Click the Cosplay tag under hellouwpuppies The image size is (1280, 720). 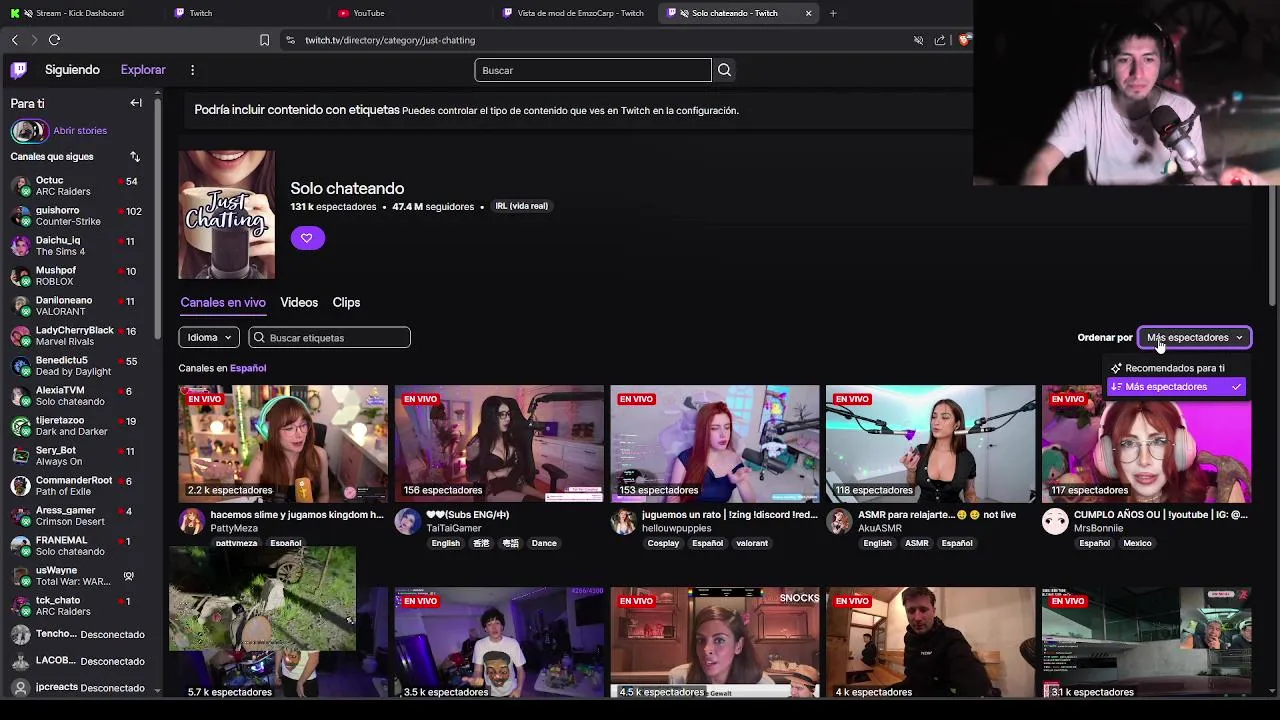[663, 543]
